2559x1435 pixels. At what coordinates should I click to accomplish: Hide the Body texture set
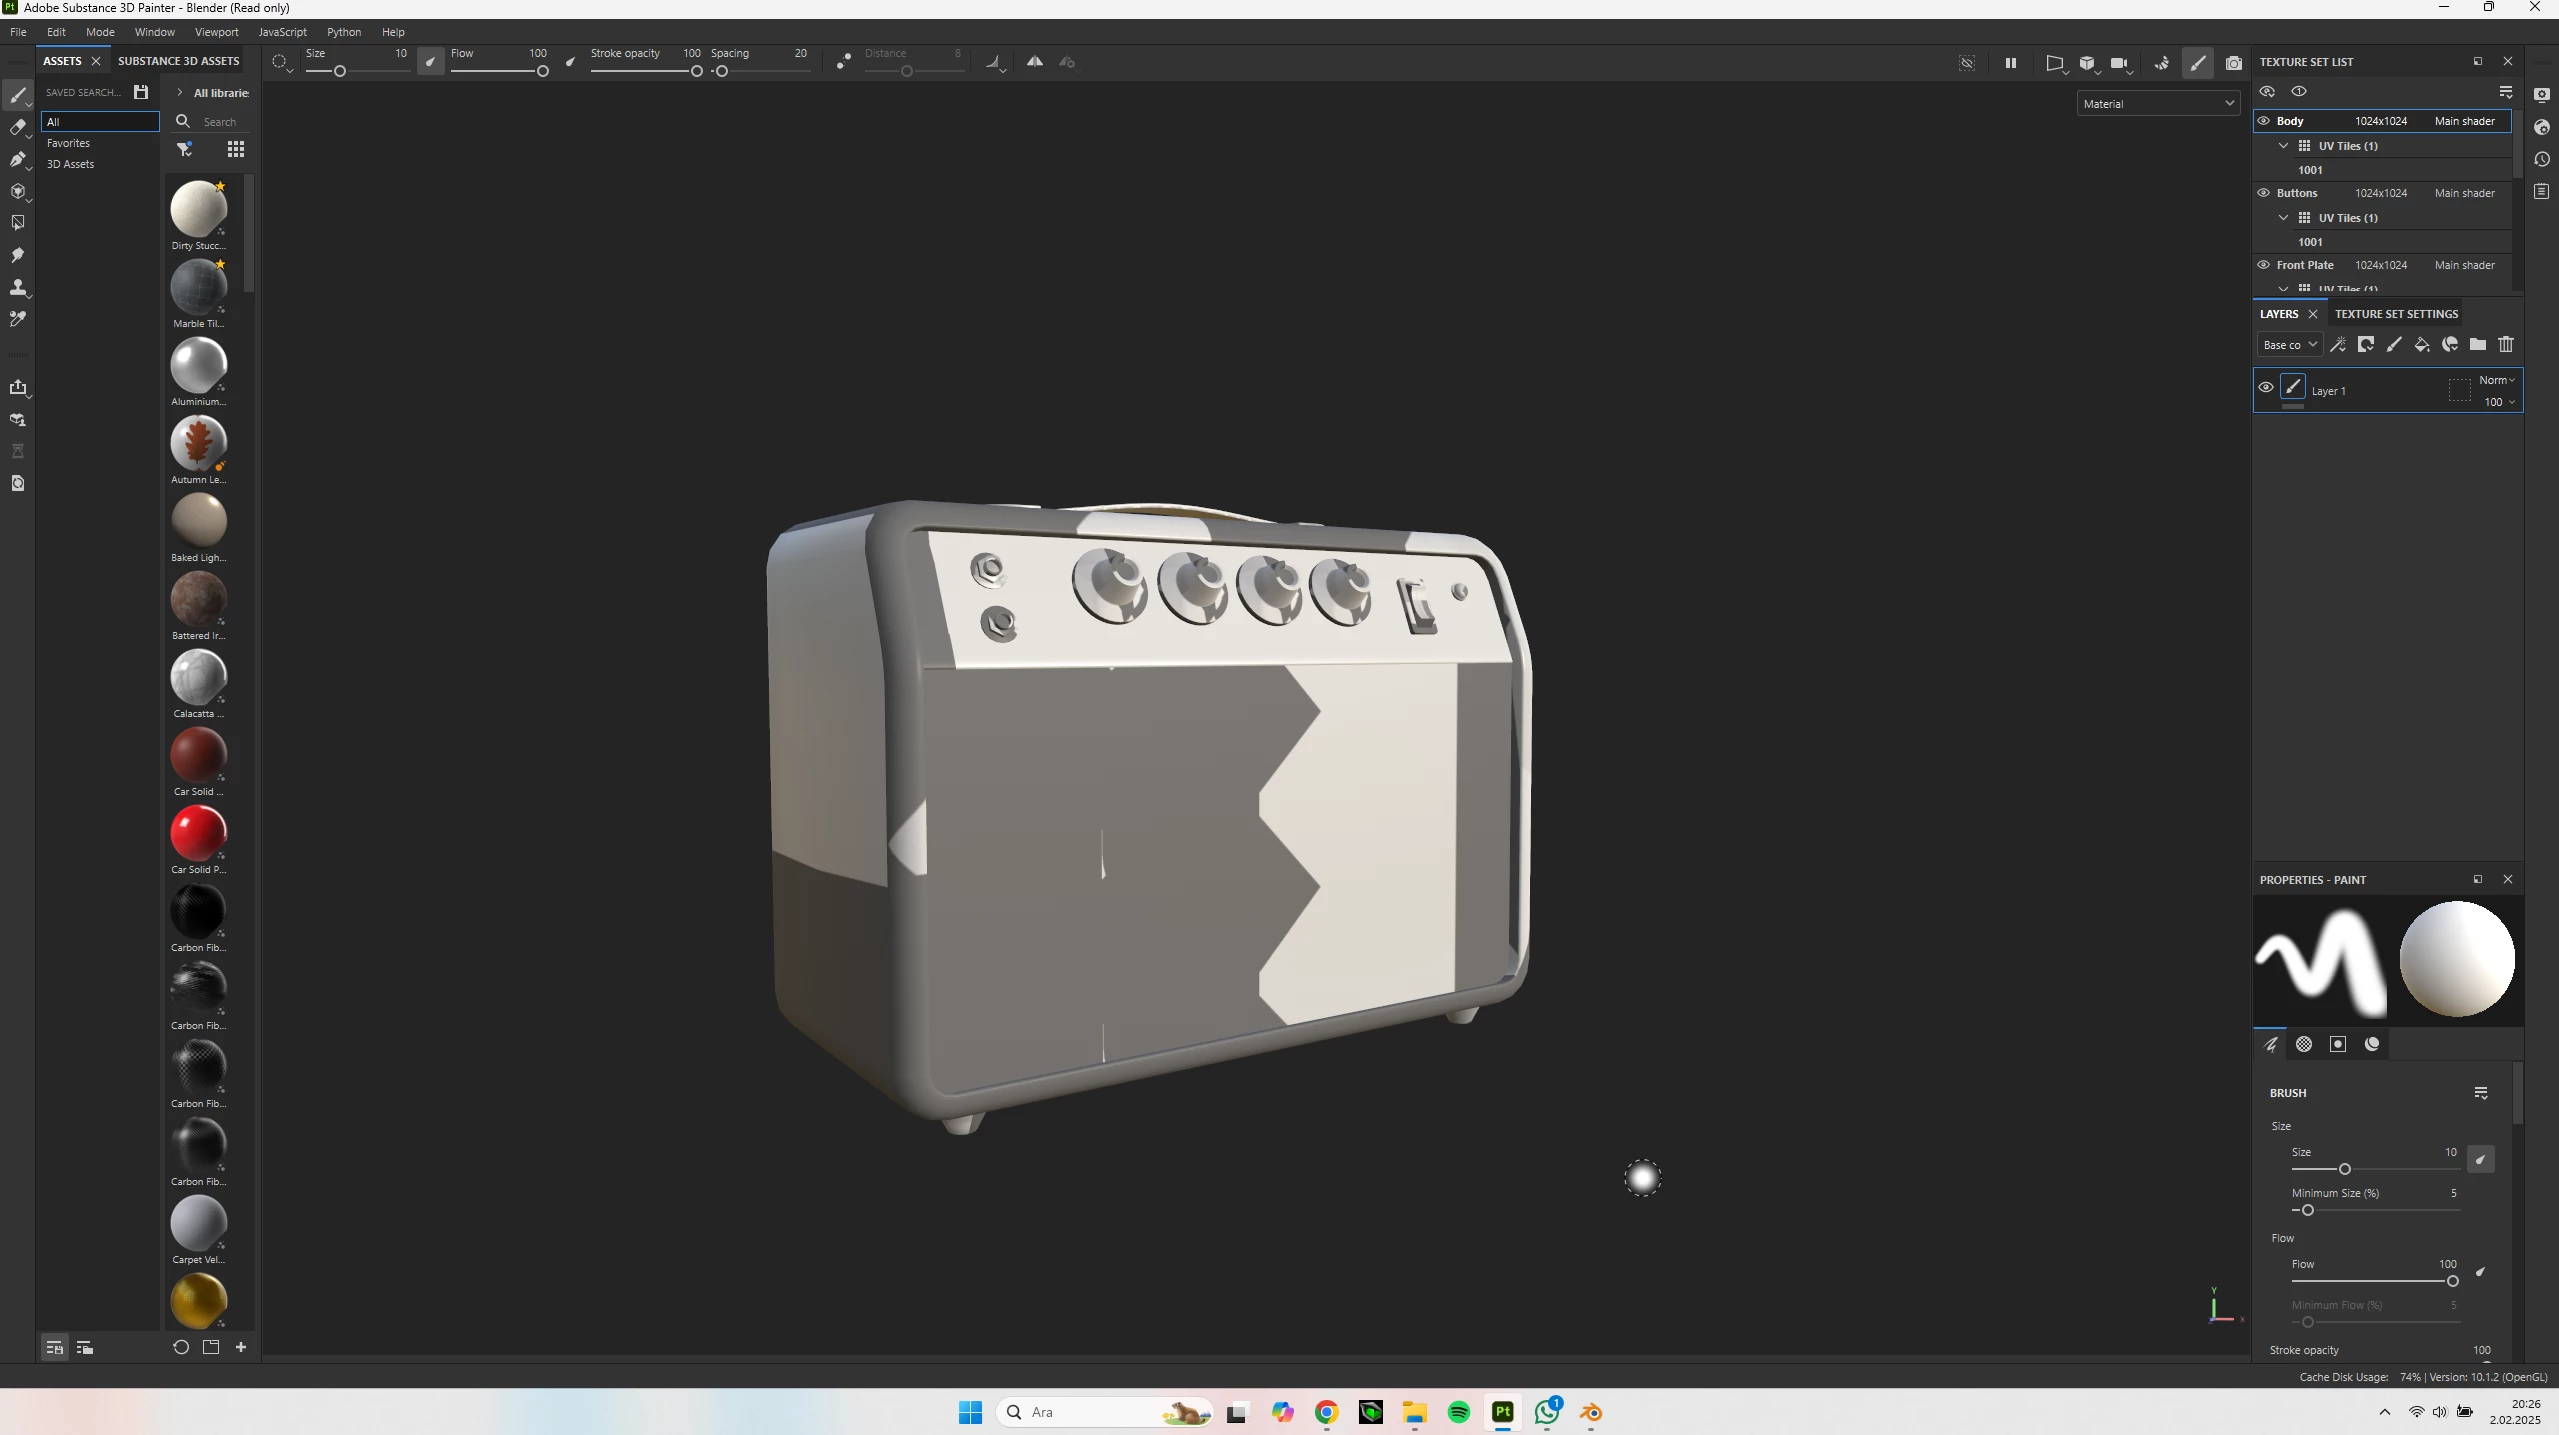click(x=2264, y=121)
